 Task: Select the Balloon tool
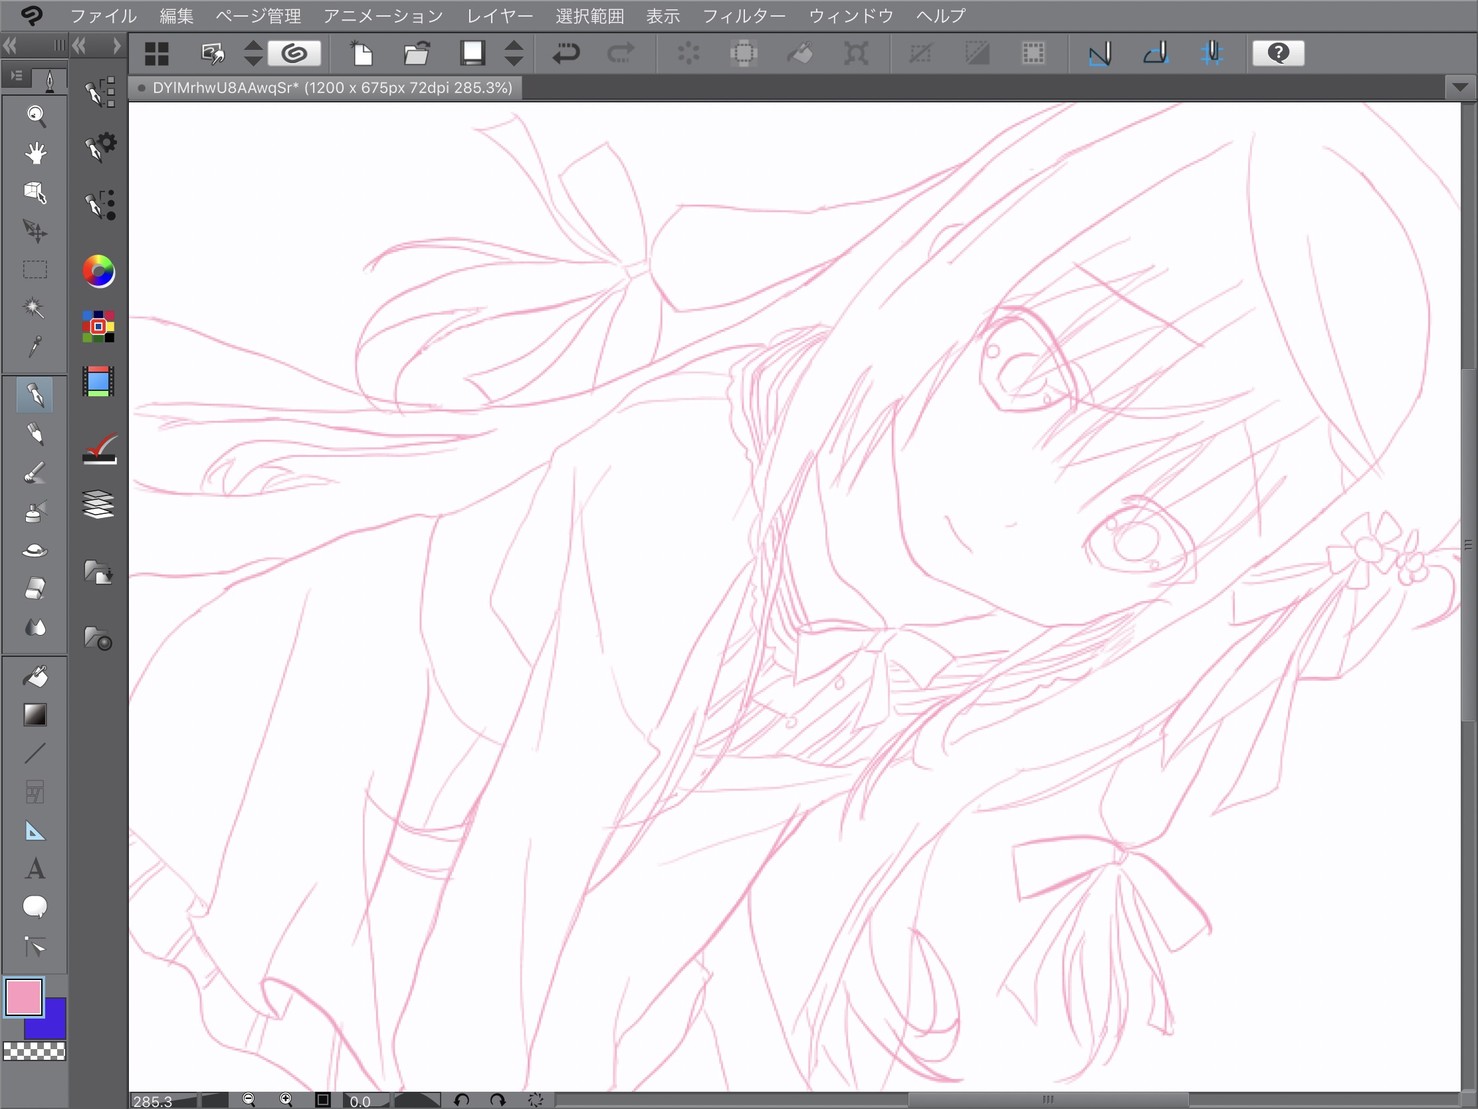[x=35, y=907]
